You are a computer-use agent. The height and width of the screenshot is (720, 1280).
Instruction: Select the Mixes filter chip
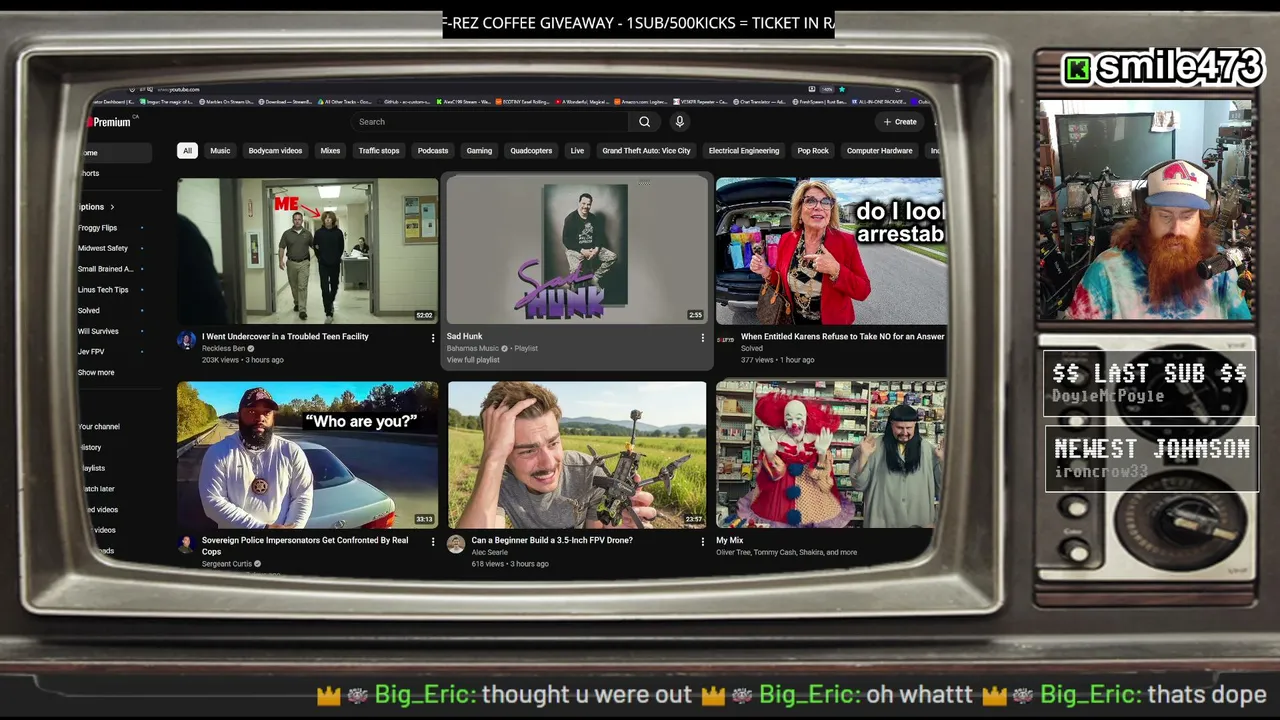(330, 151)
